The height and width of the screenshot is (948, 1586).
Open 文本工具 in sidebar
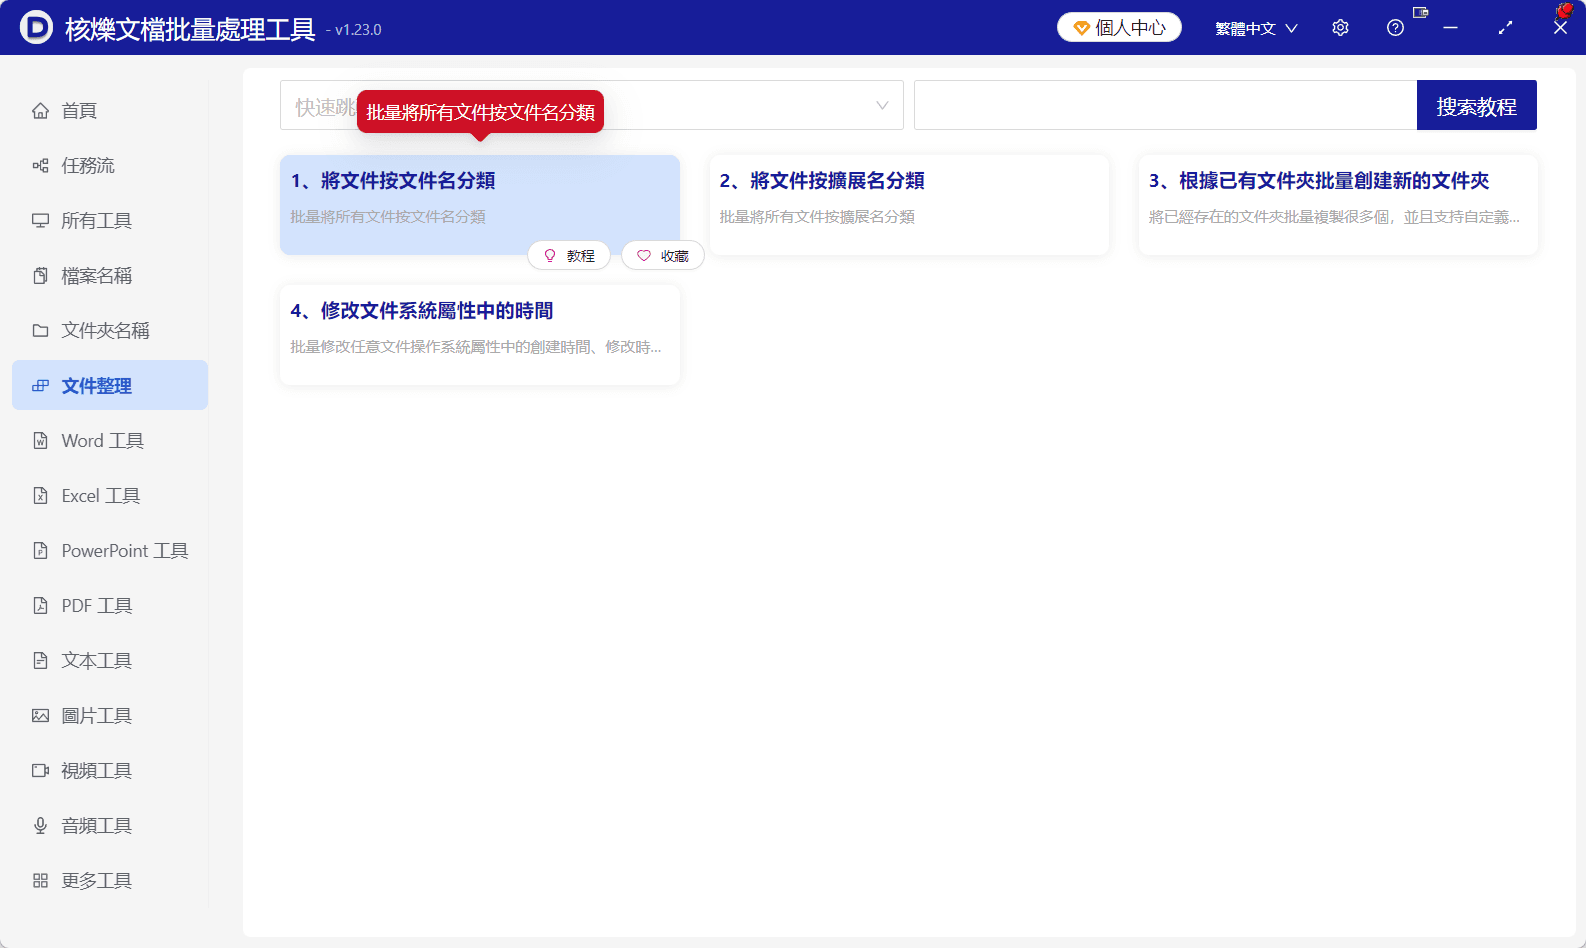tap(110, 660)
